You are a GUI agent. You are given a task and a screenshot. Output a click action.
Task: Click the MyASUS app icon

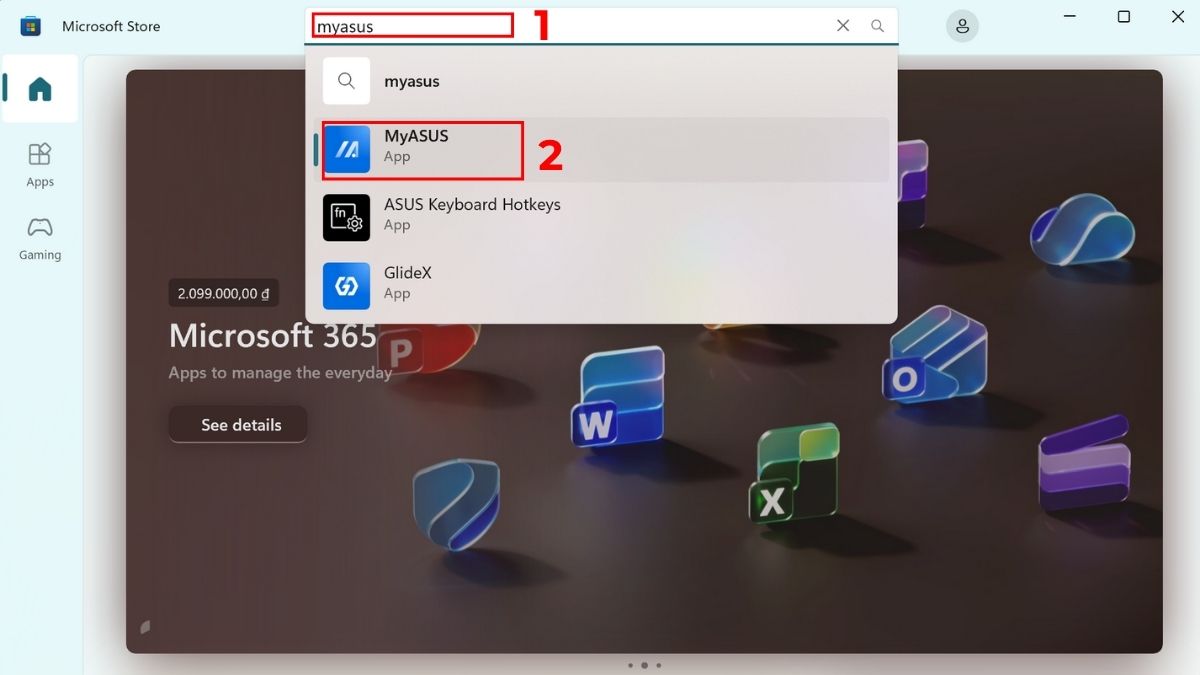click(345, 149)
